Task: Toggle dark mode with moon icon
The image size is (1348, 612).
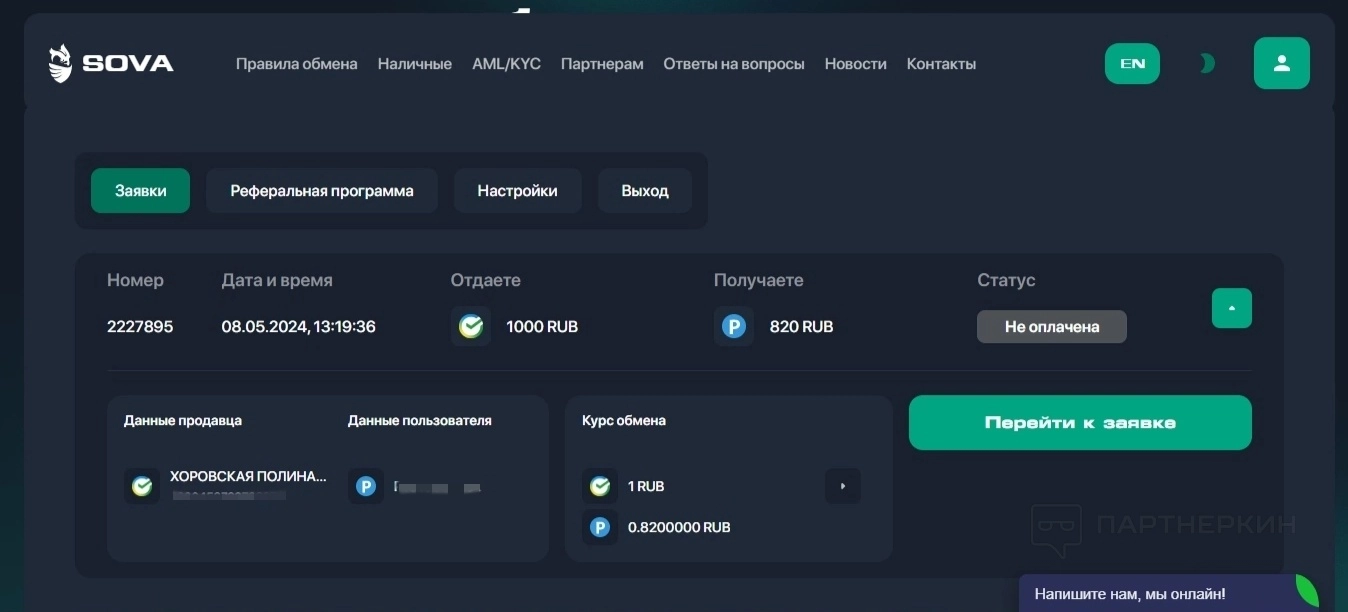Action: tap(1207, 64)
